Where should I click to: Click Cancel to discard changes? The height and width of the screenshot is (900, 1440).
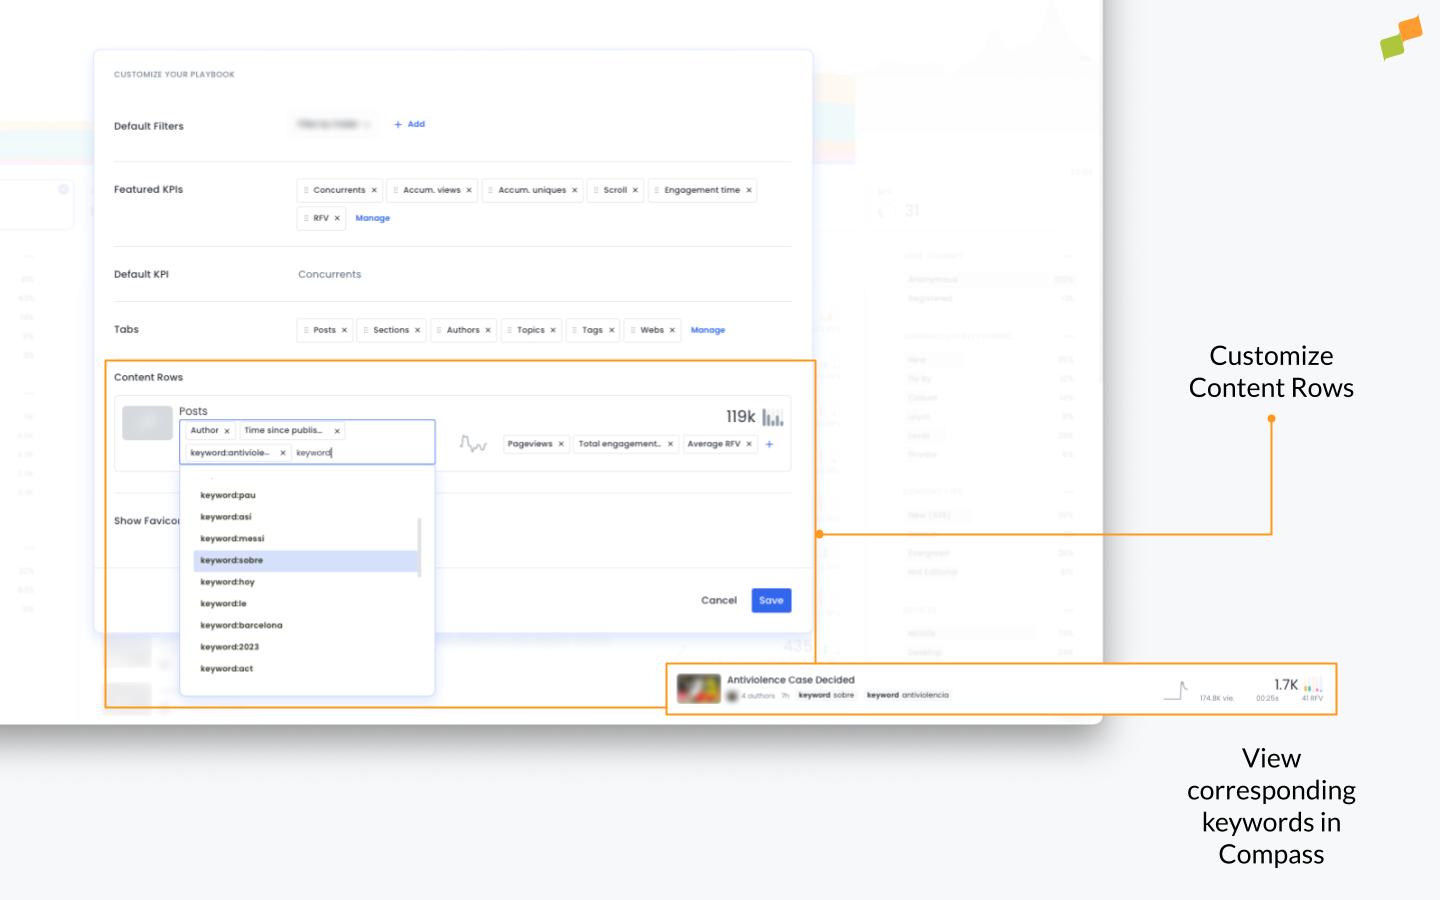point(718,600)
